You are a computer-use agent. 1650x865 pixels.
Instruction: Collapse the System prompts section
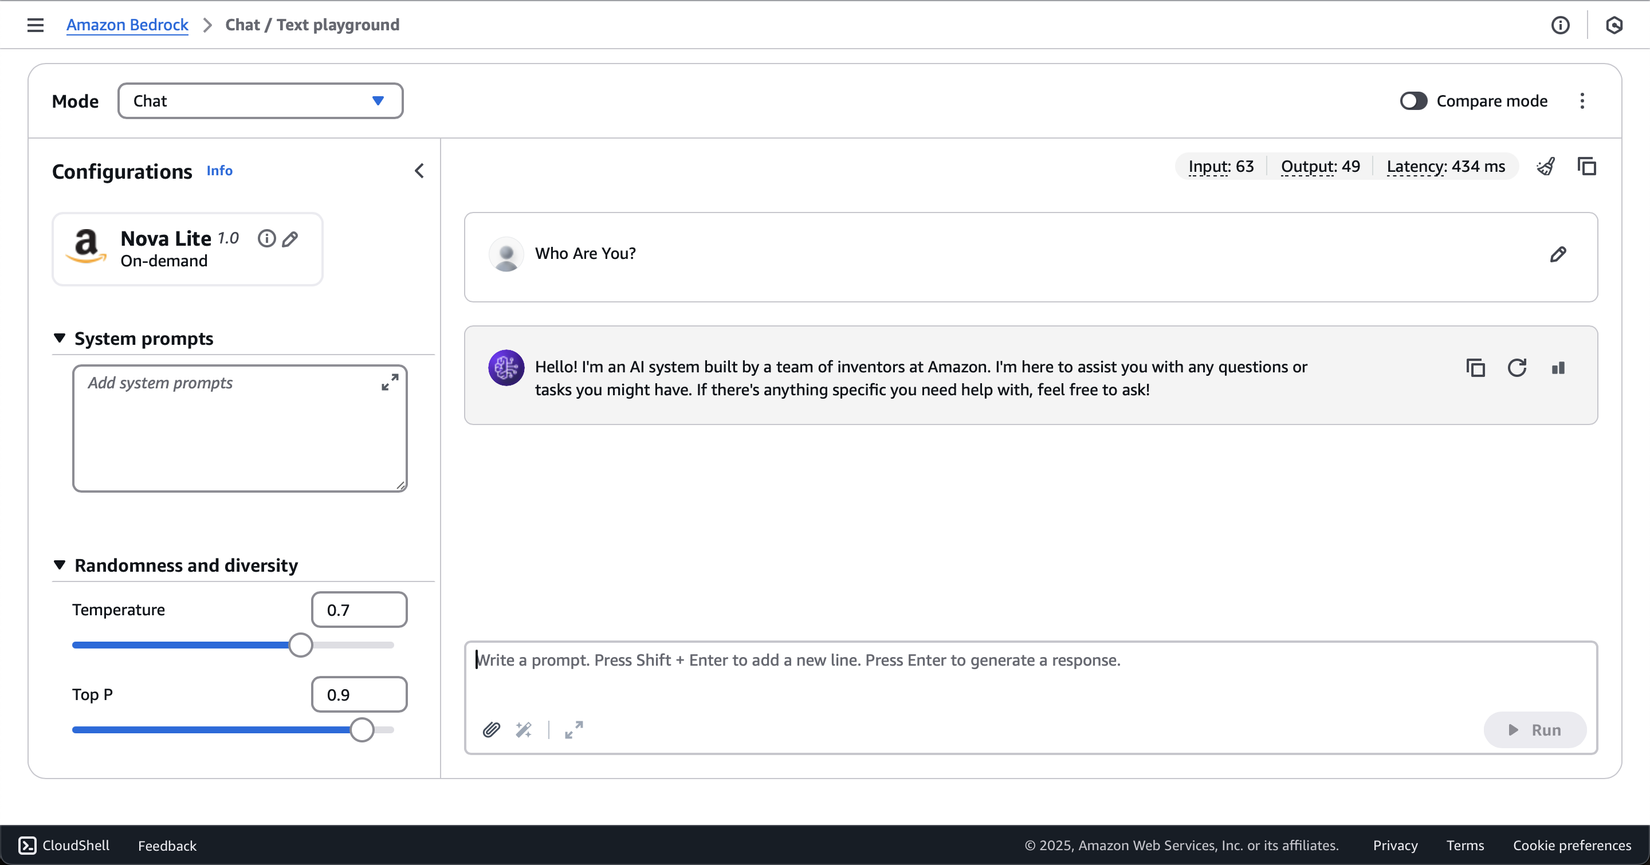59,339
